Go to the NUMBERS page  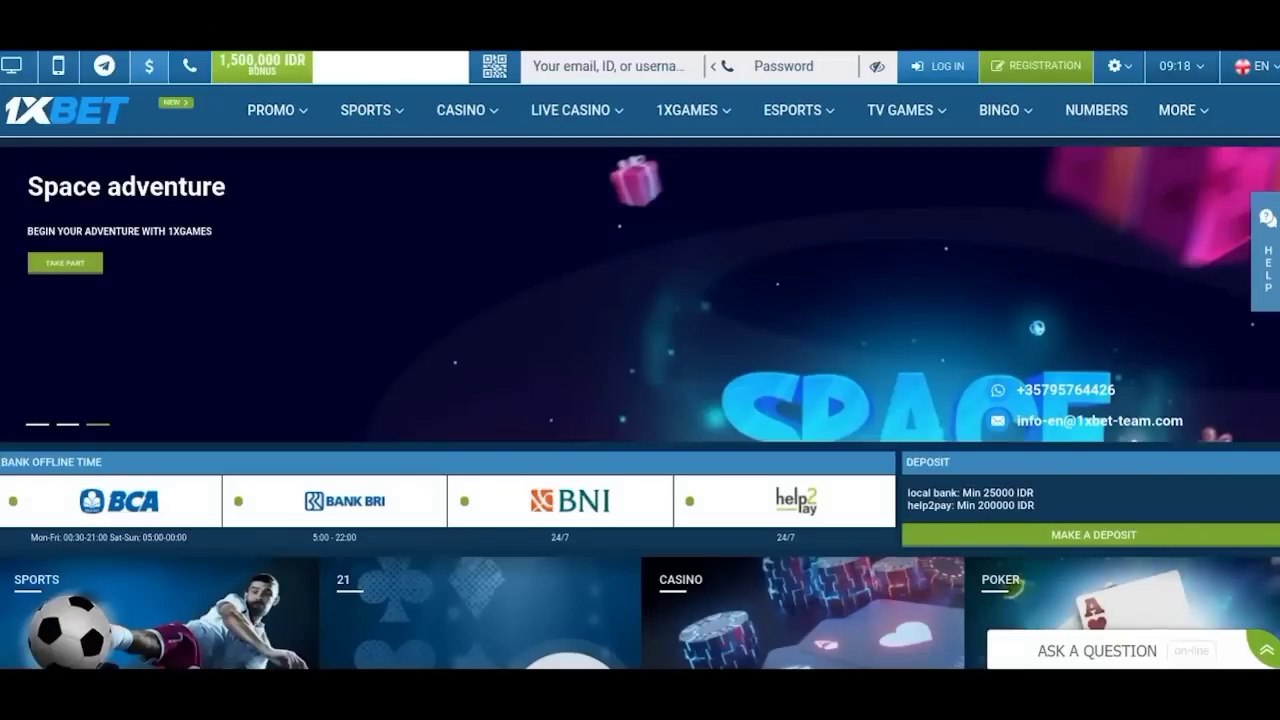1096,110
